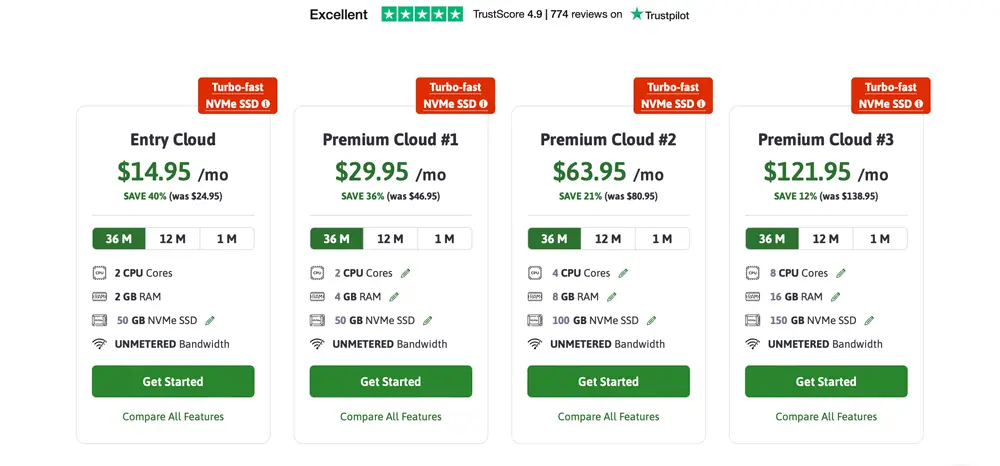Click Get Started under Entry Cloud
The image size is (1000, 466).
pyautogui.click(x=173, y=381)
